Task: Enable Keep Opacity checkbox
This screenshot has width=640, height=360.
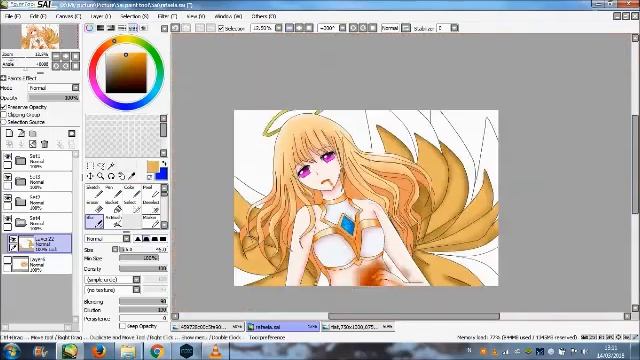Action: [x=122, y=326]
